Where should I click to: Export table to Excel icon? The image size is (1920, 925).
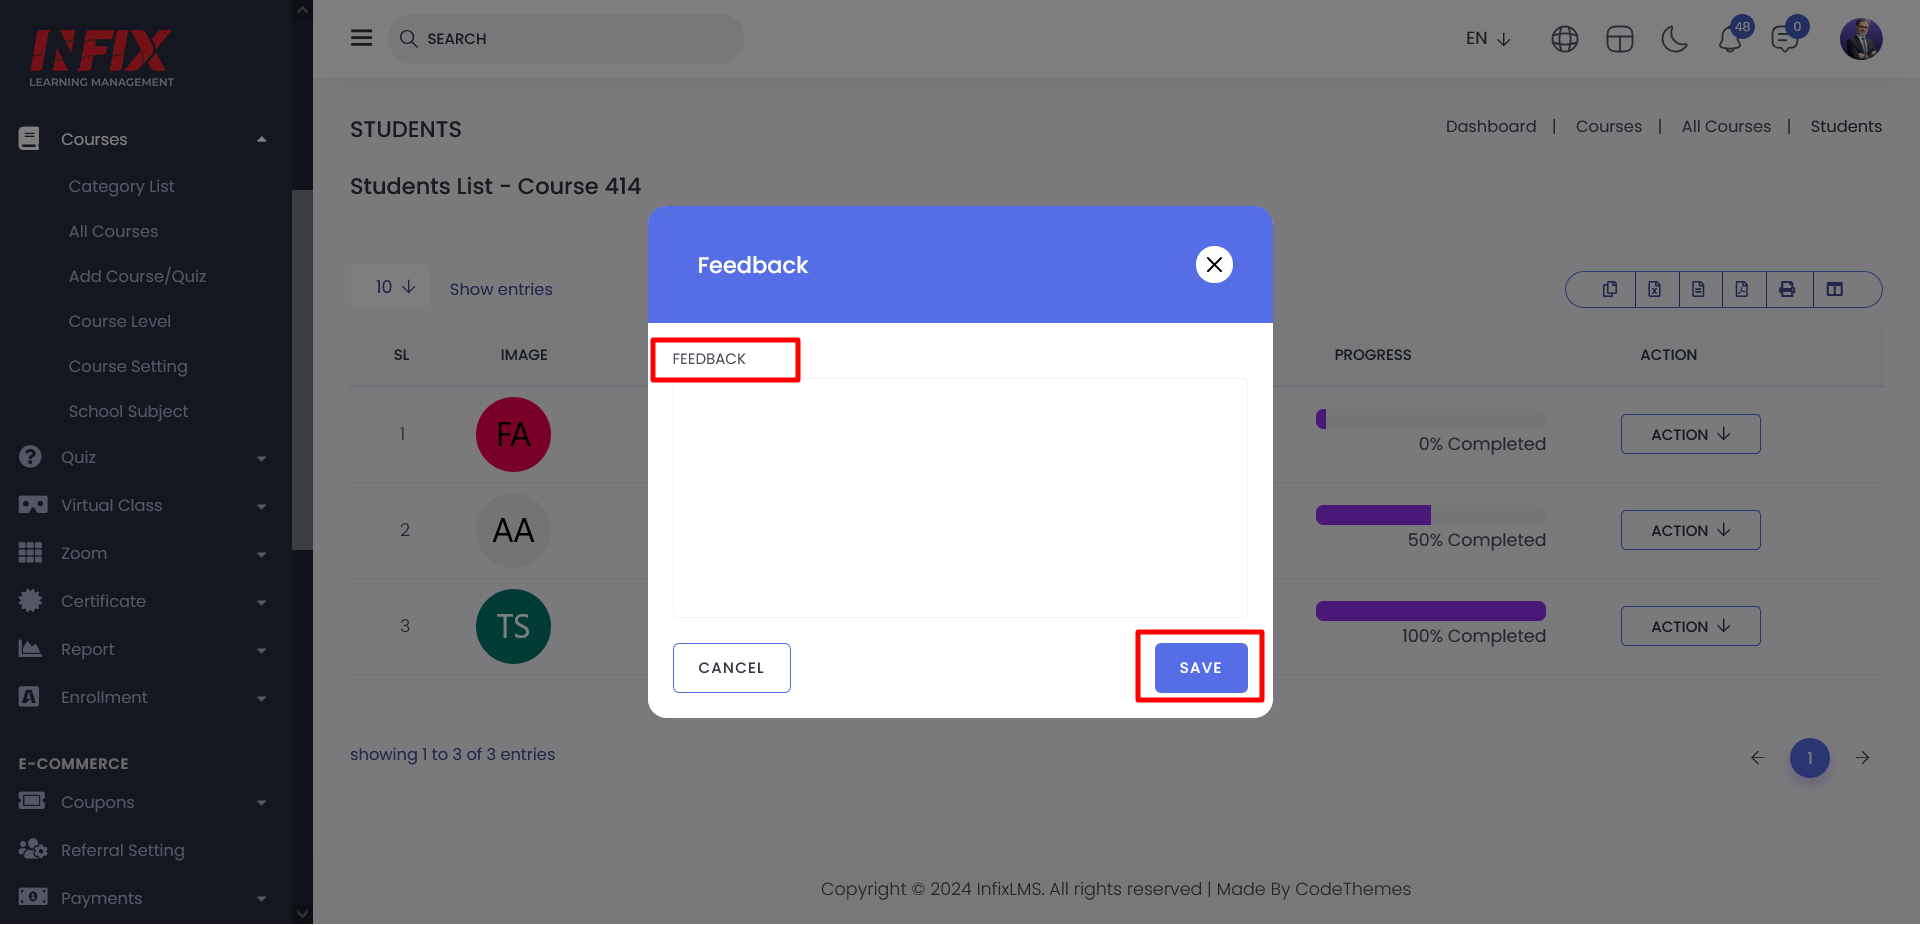1655,289
